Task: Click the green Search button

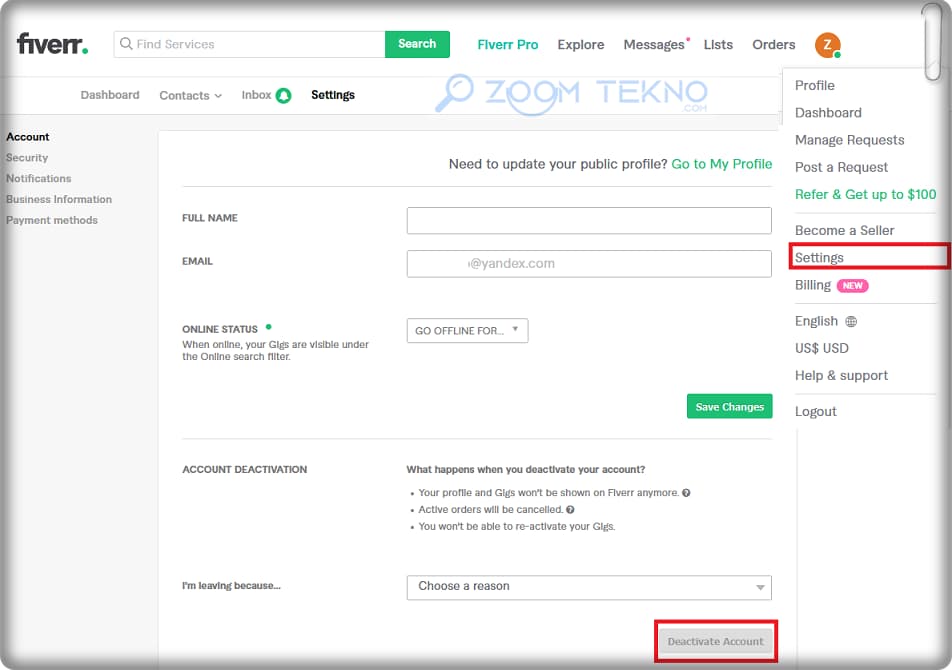Action: (417, 44)
